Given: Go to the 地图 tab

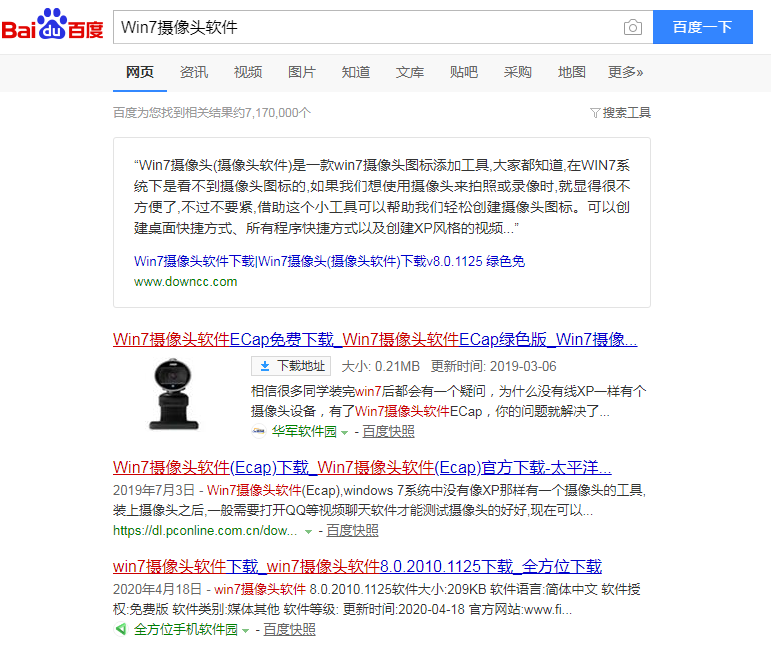Looking at the screenshot, I should 572,72.
